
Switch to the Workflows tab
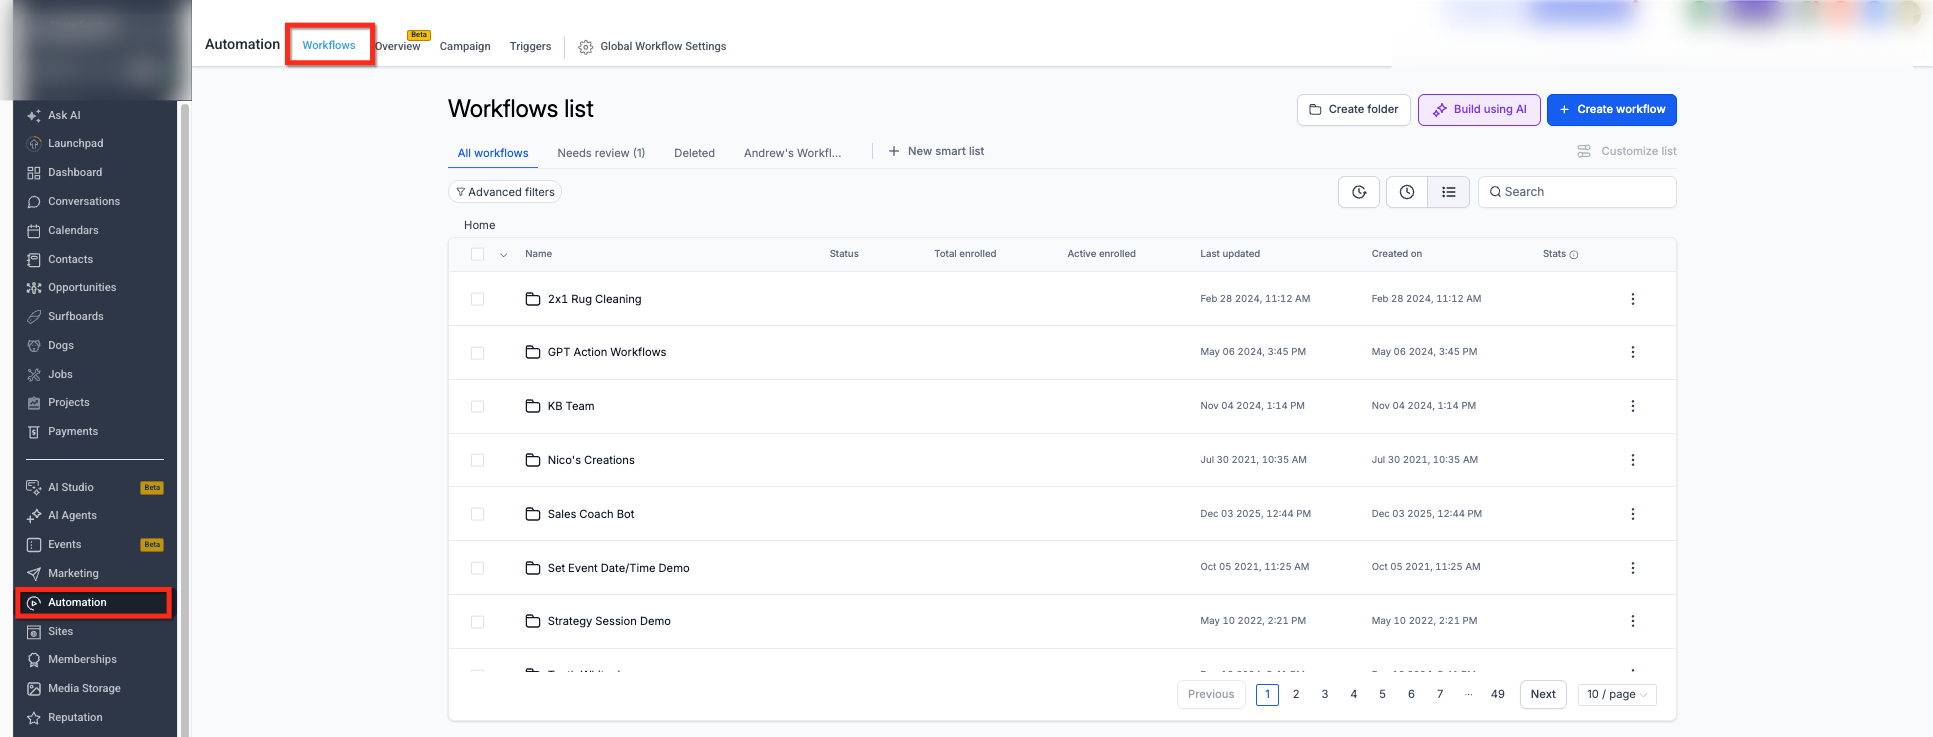[329, 45]
